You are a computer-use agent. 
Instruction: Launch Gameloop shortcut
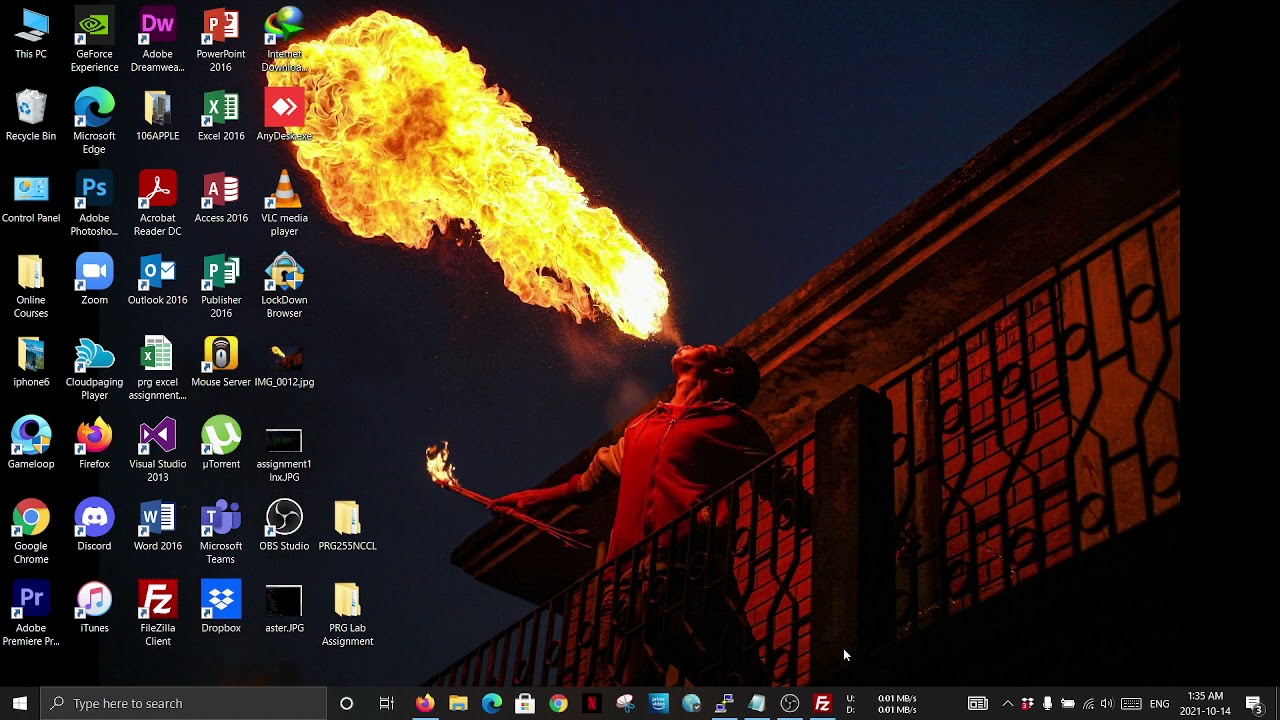point(31,444)
